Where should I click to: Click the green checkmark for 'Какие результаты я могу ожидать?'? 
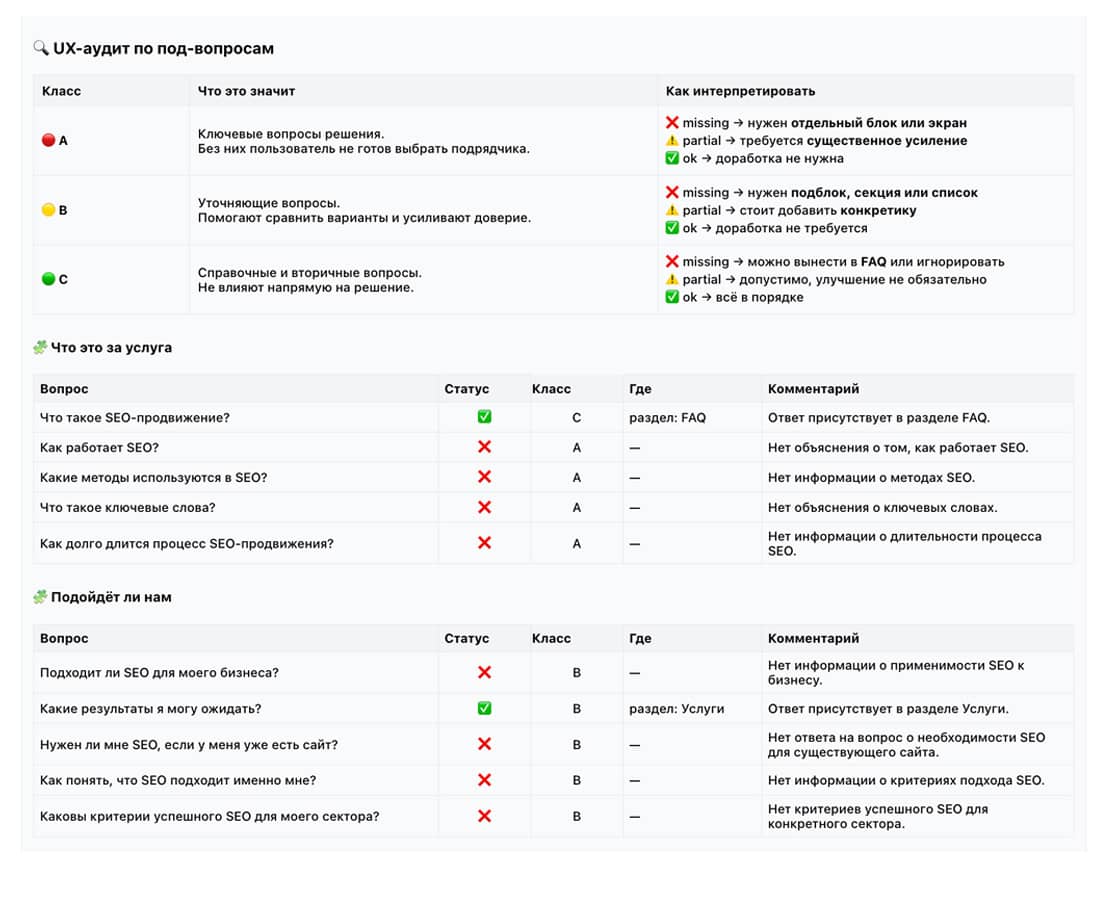484,708
